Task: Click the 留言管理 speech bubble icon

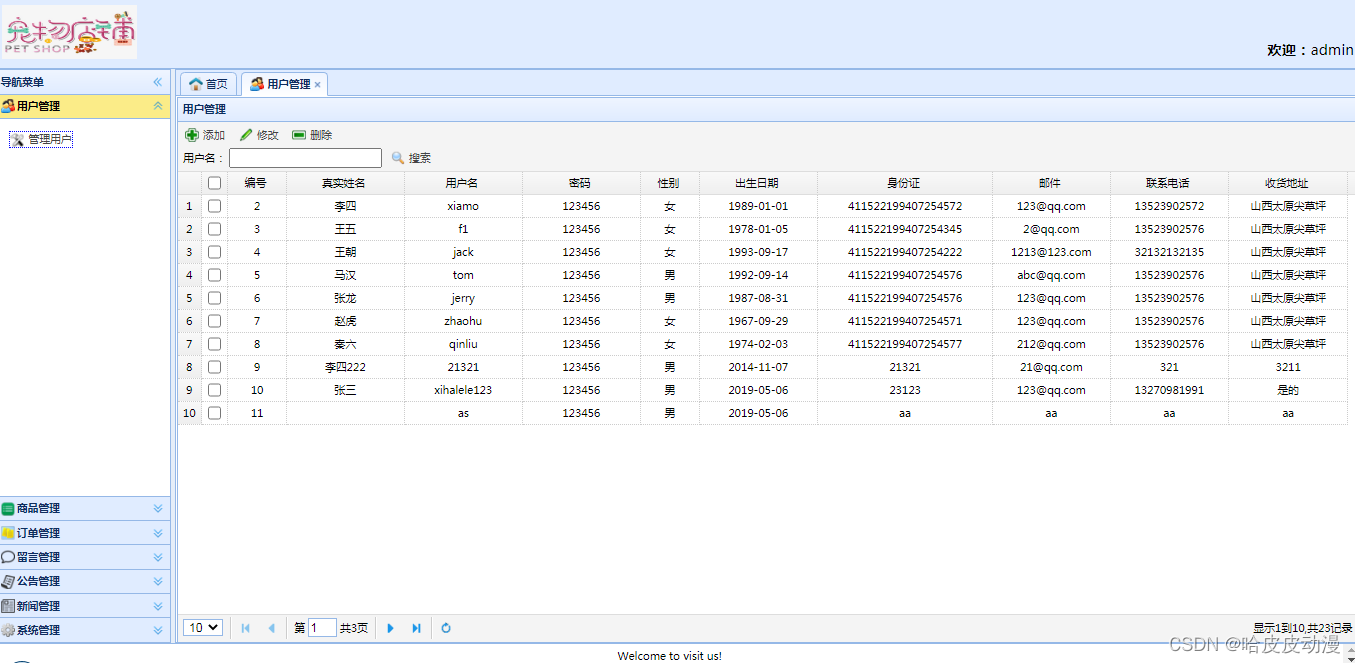Action: coord(8,557)
